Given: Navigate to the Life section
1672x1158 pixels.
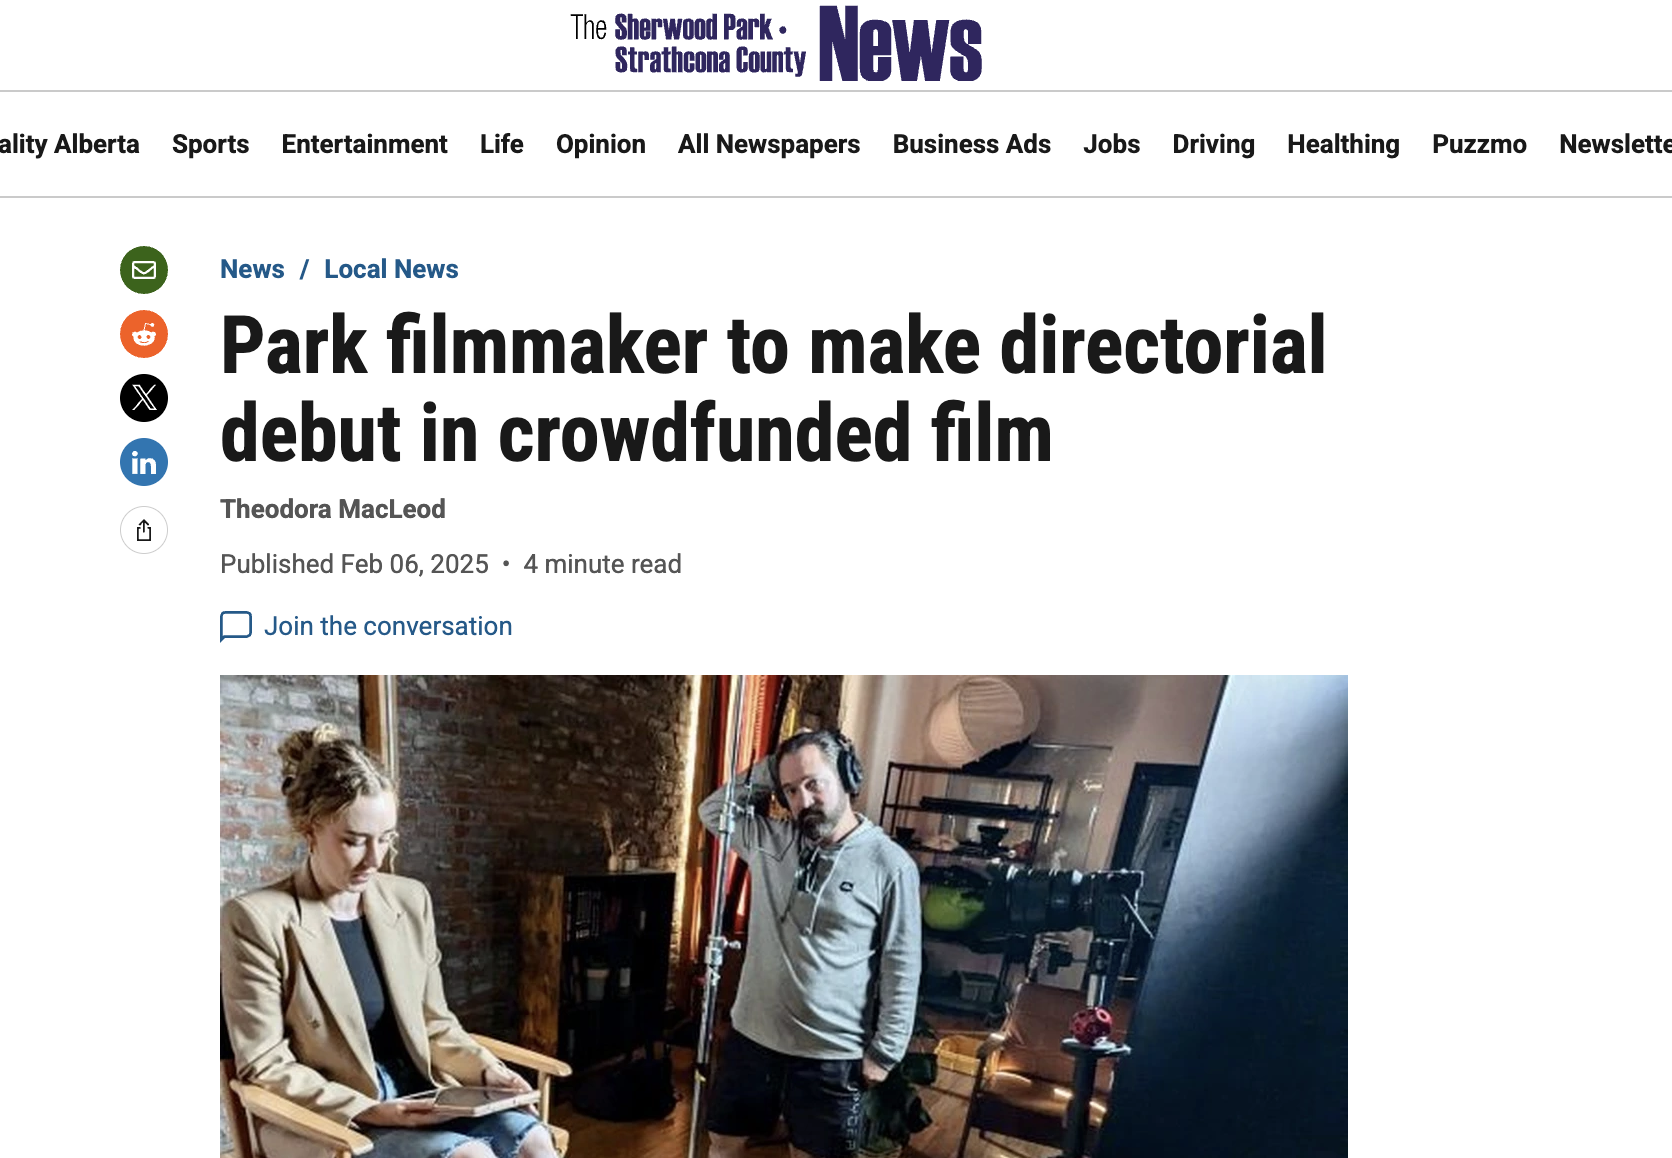Looking at the screenshot, I should (x=502, y=144).
